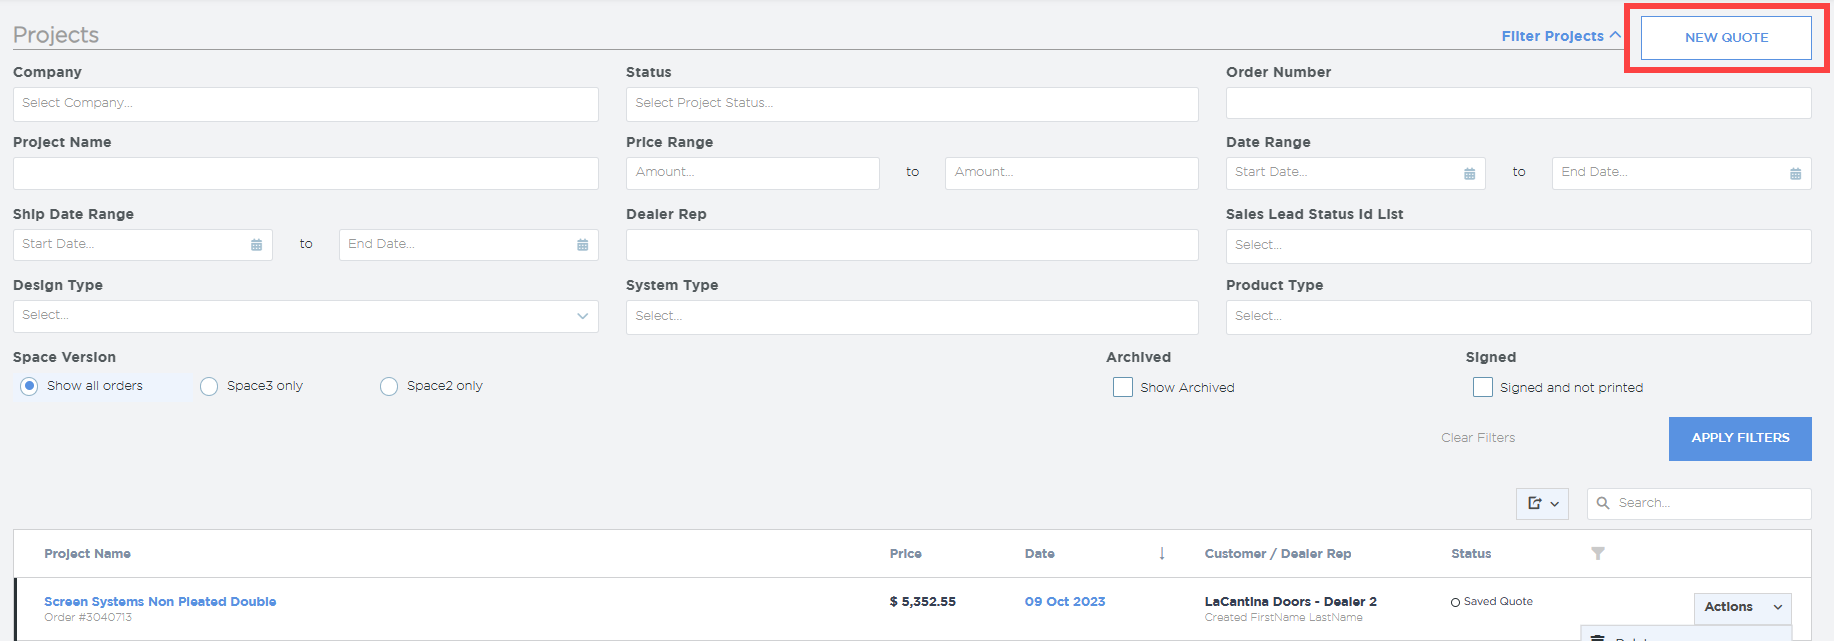
Task: Click the 09 Oct 2023 date link
Action: (x=1065, y=602)
